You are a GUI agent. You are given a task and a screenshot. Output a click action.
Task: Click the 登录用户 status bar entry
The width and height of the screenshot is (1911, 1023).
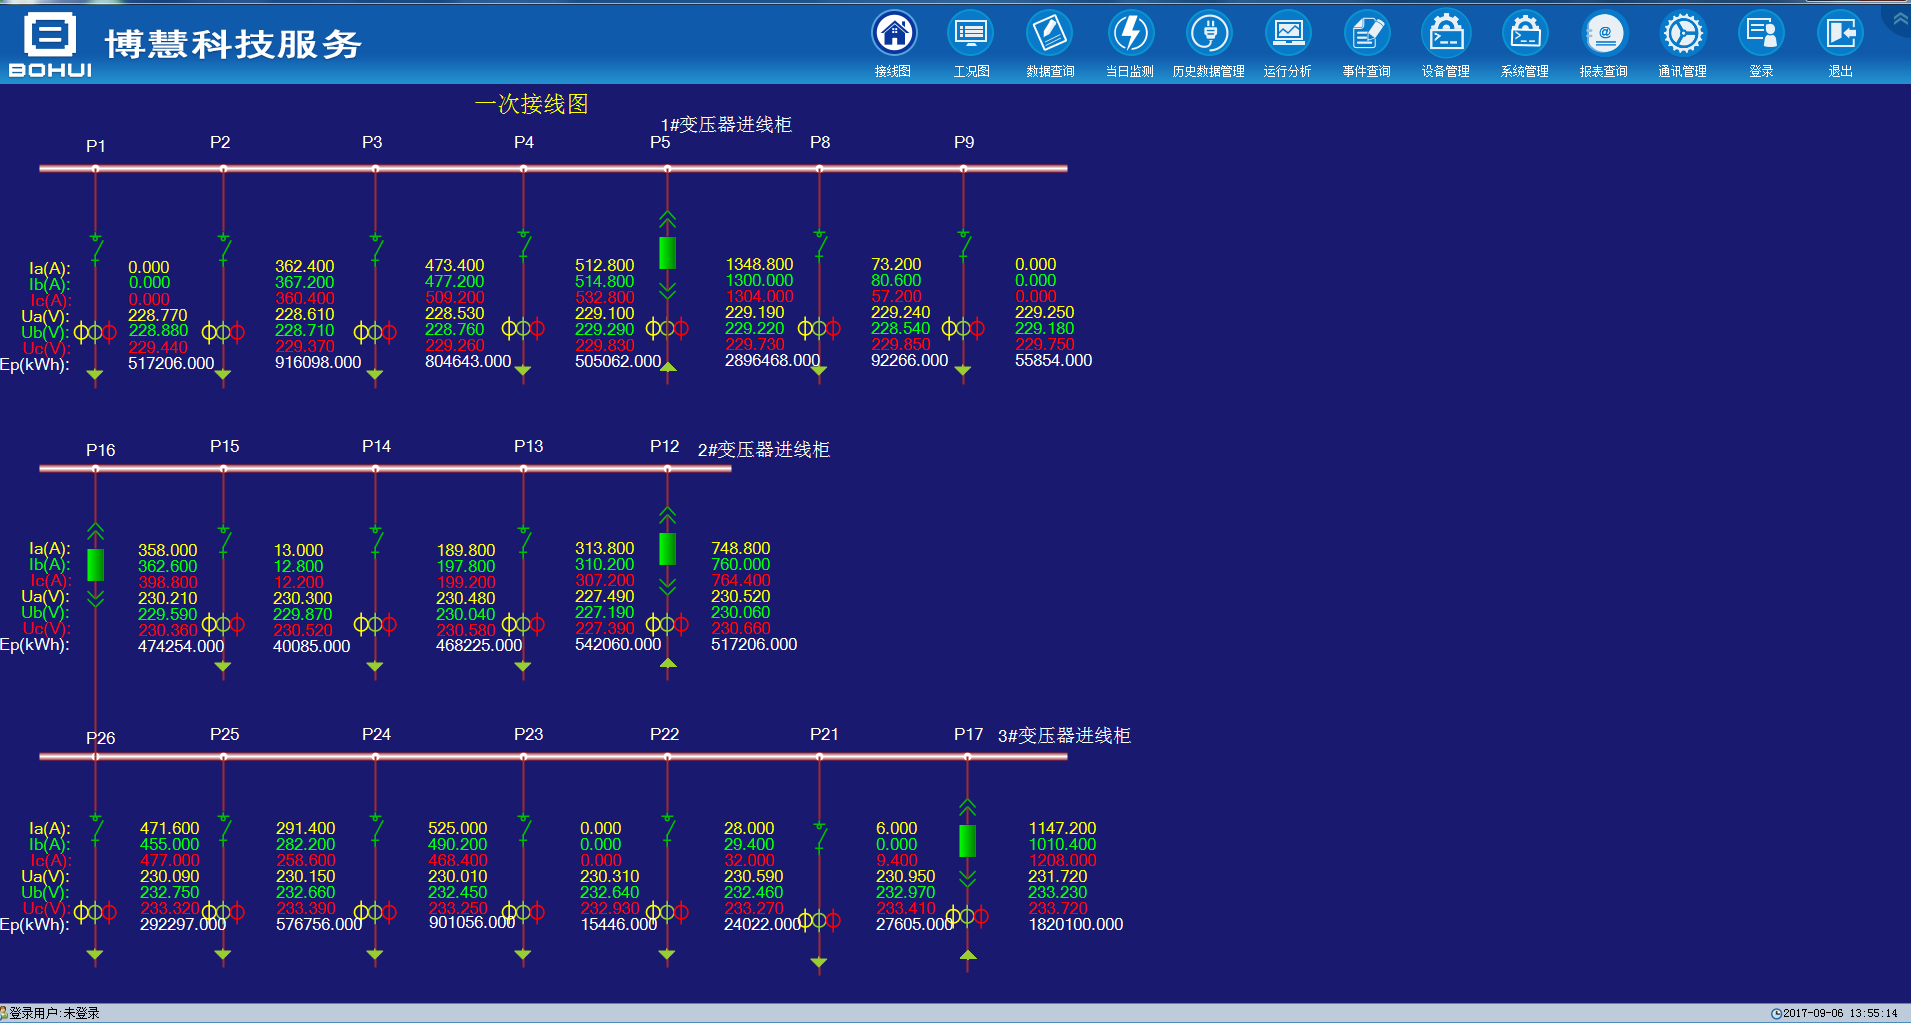click(53, 1013)
